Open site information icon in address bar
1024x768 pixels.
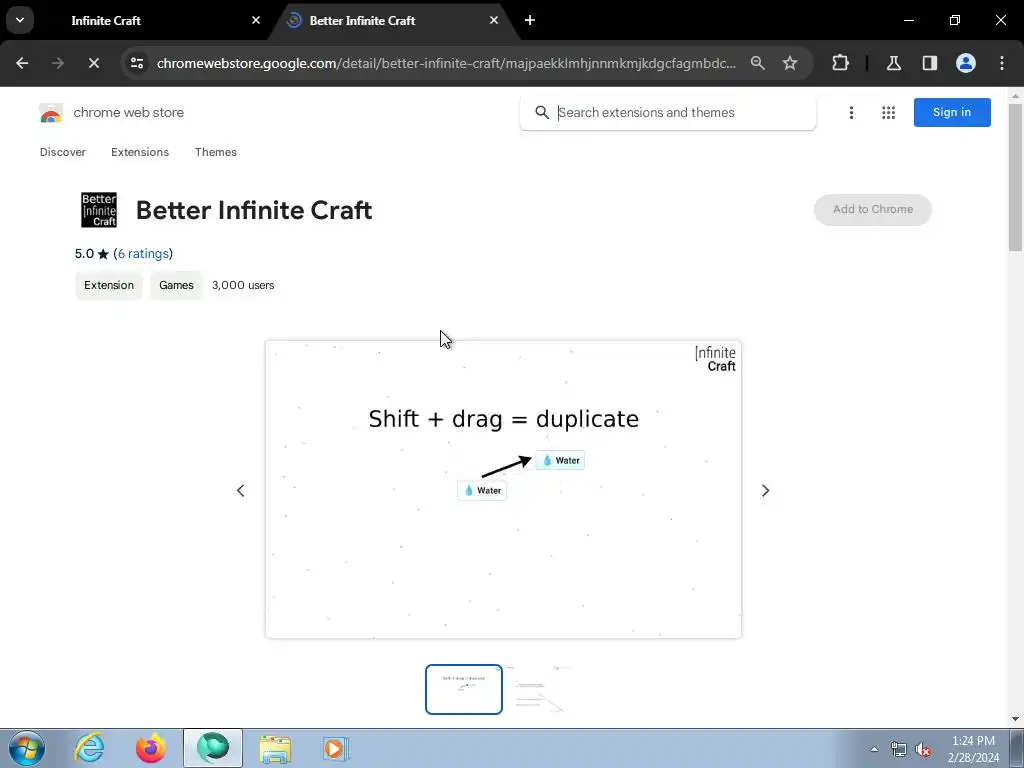click(136, 63)
